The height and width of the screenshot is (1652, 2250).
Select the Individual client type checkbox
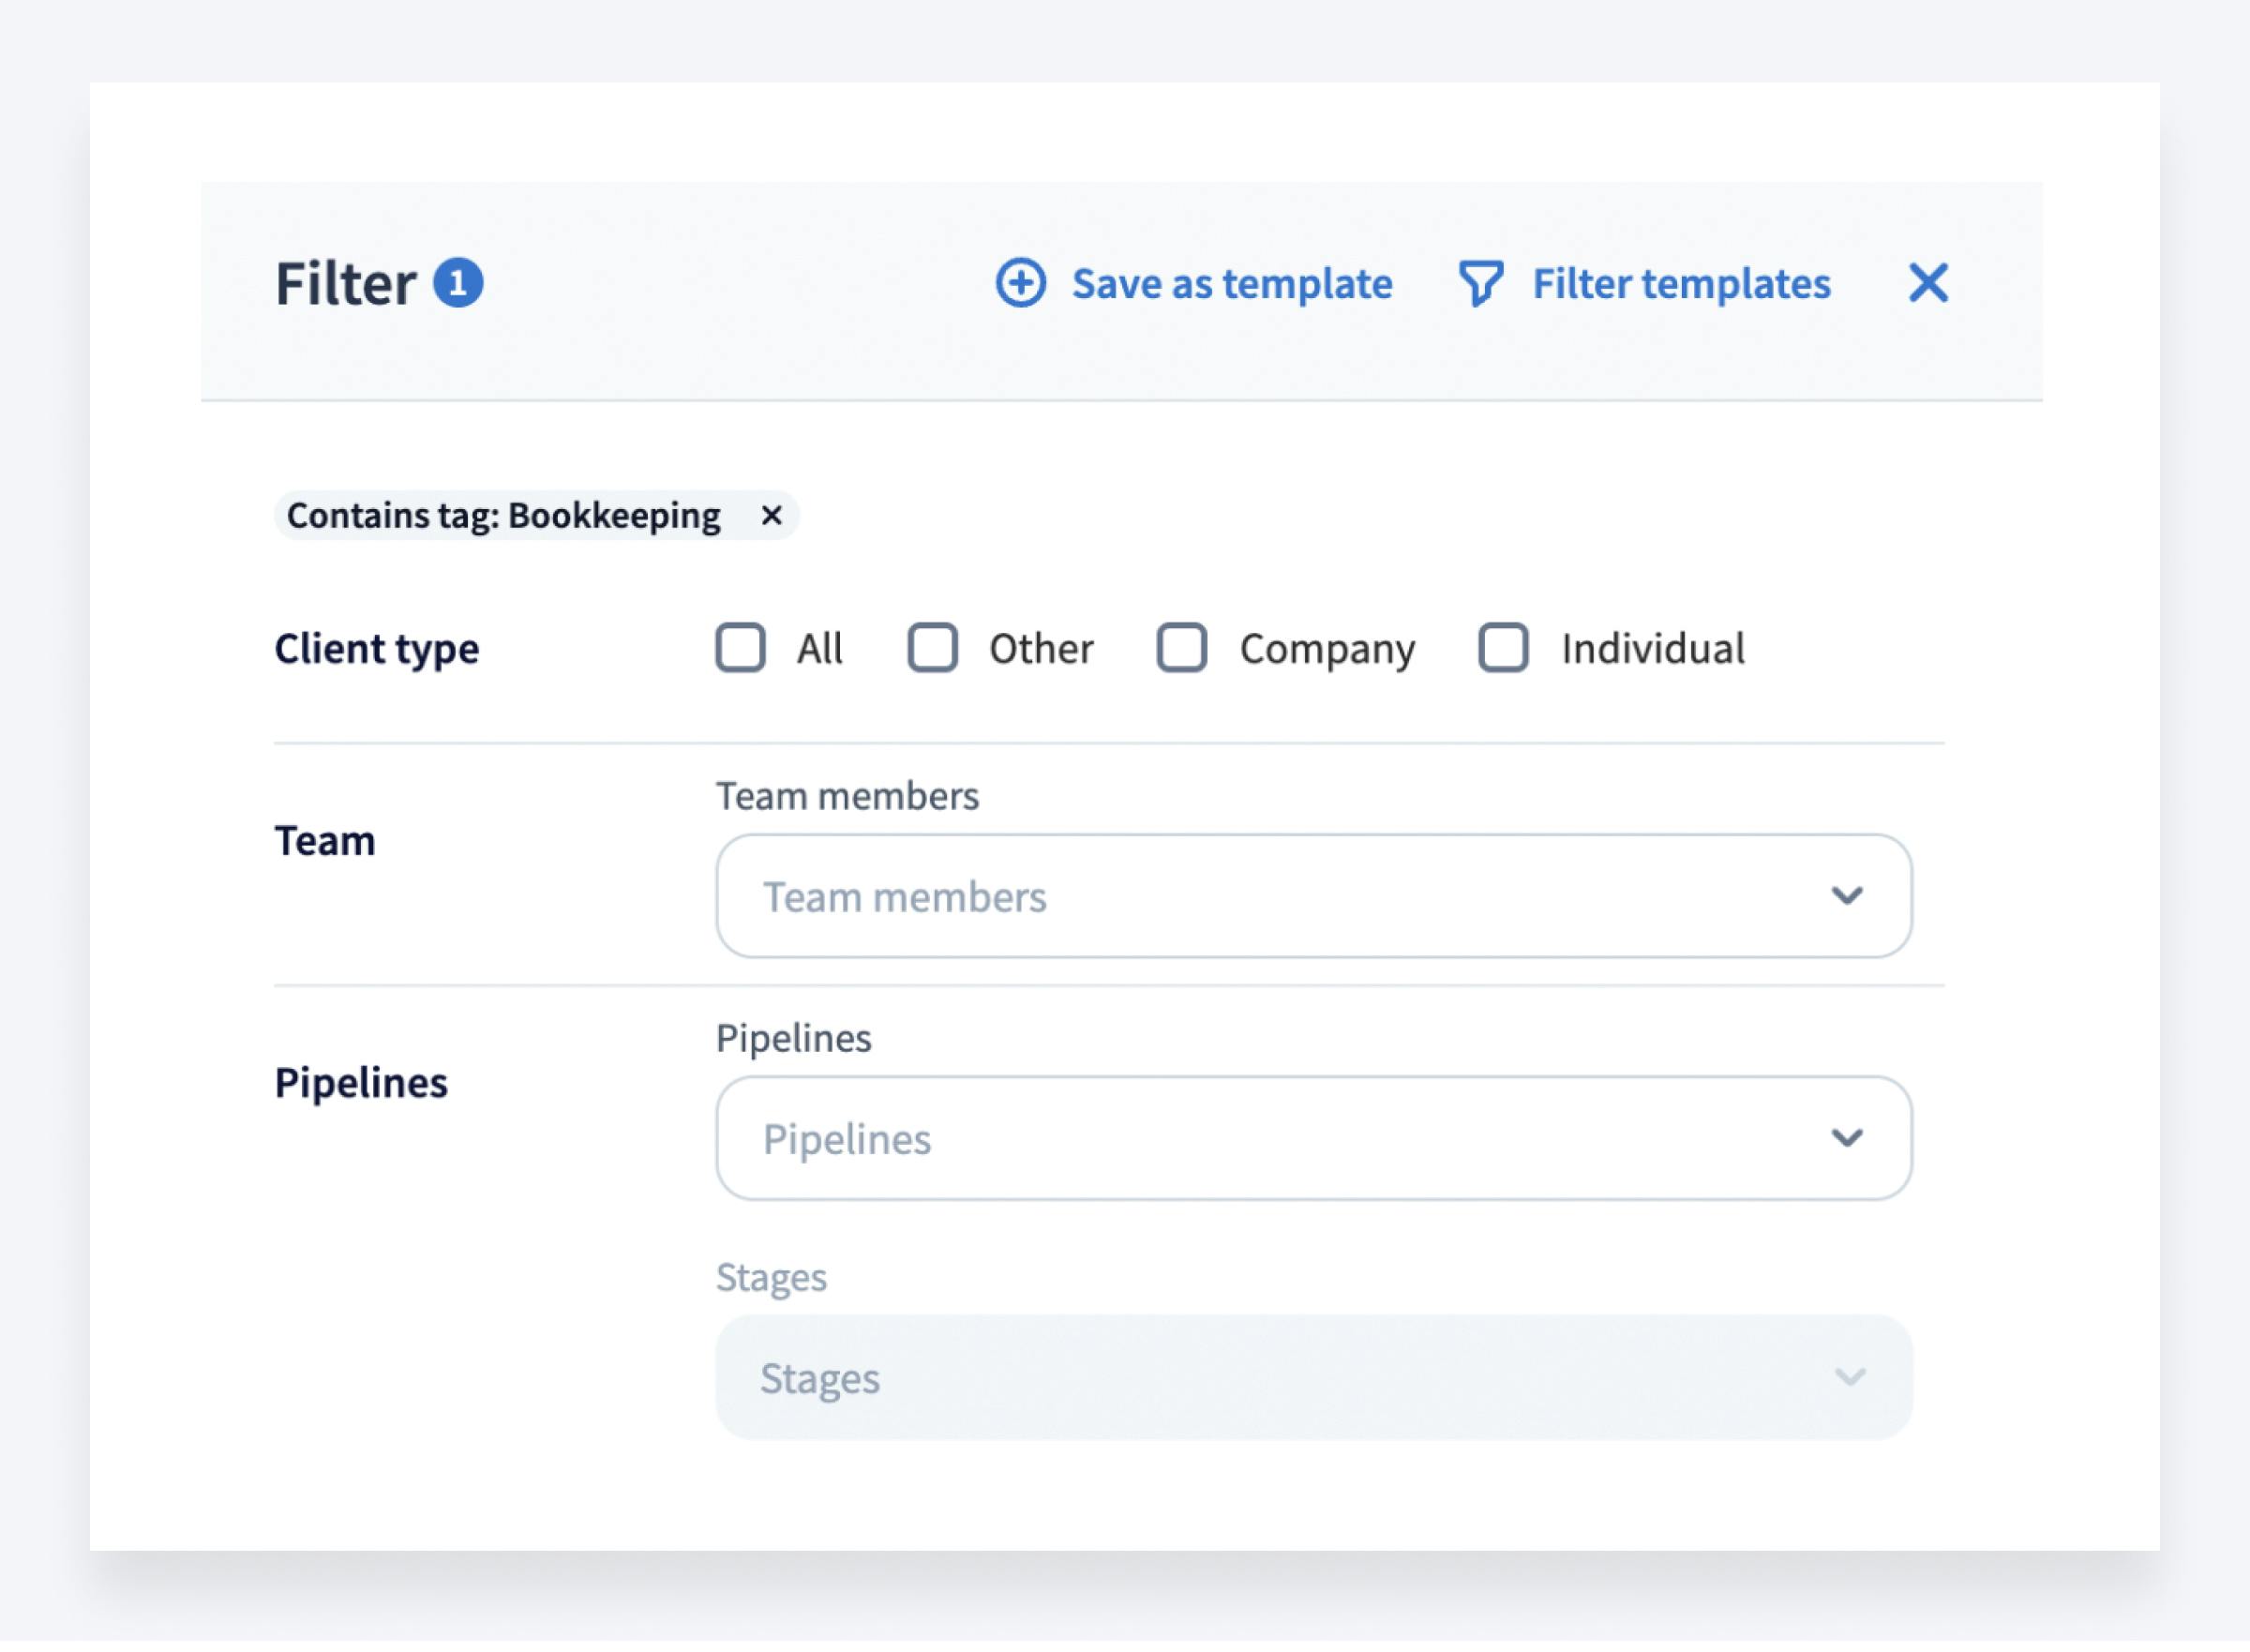point(1503,648)
